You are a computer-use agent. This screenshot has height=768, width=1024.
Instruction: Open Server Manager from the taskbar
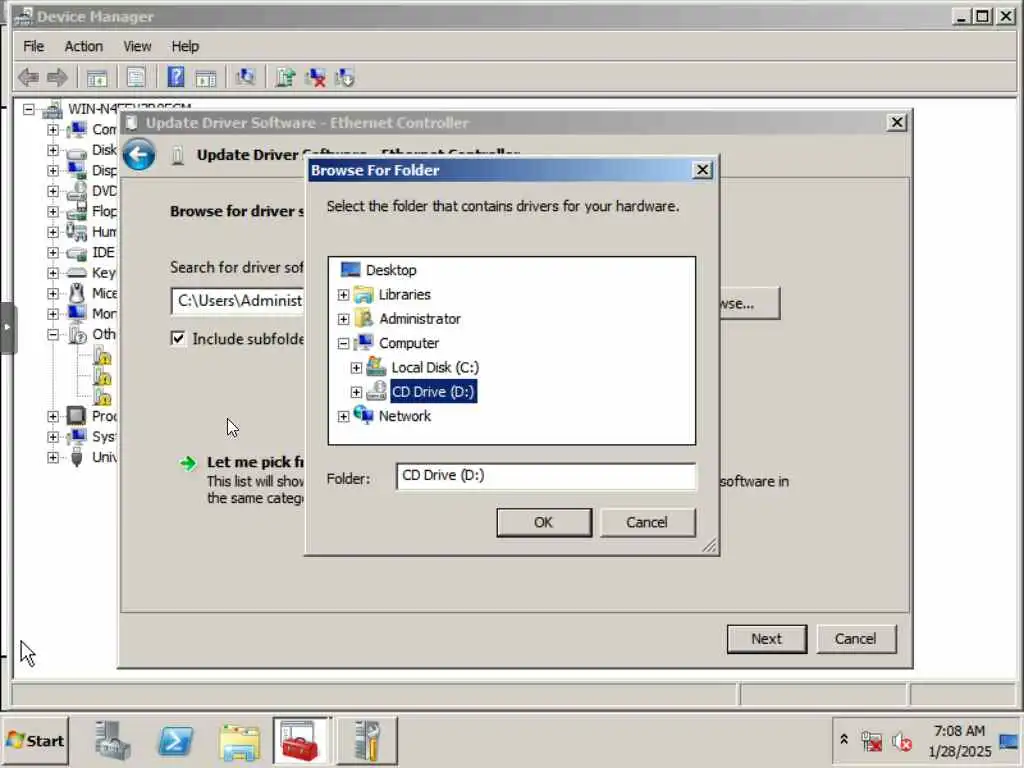point(112,741)
